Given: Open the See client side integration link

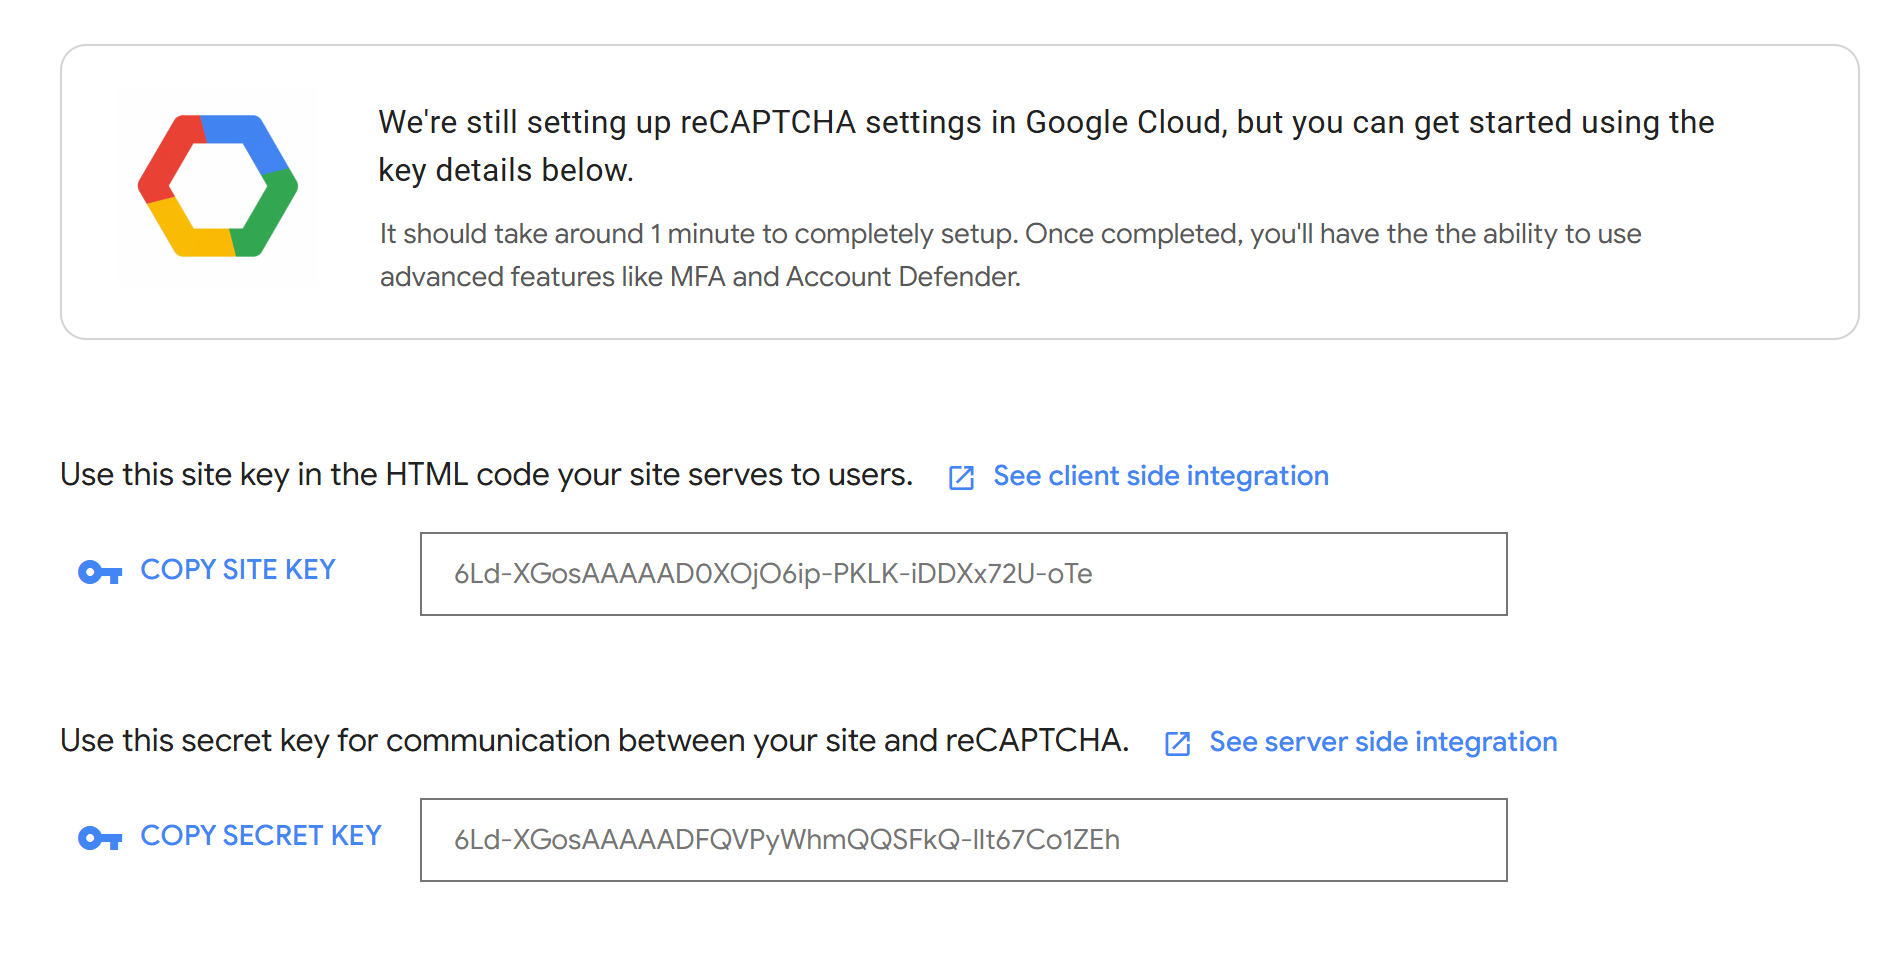Looking at the screenshot, I should coord(1160,476).
